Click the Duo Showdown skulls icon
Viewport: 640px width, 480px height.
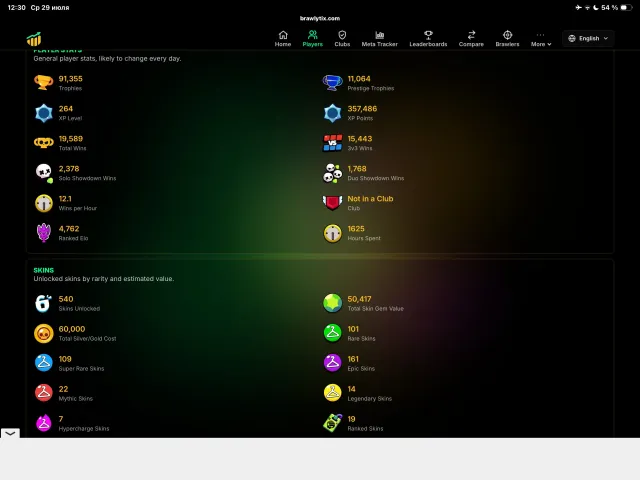pyautogui.click(x=332, y=173)
